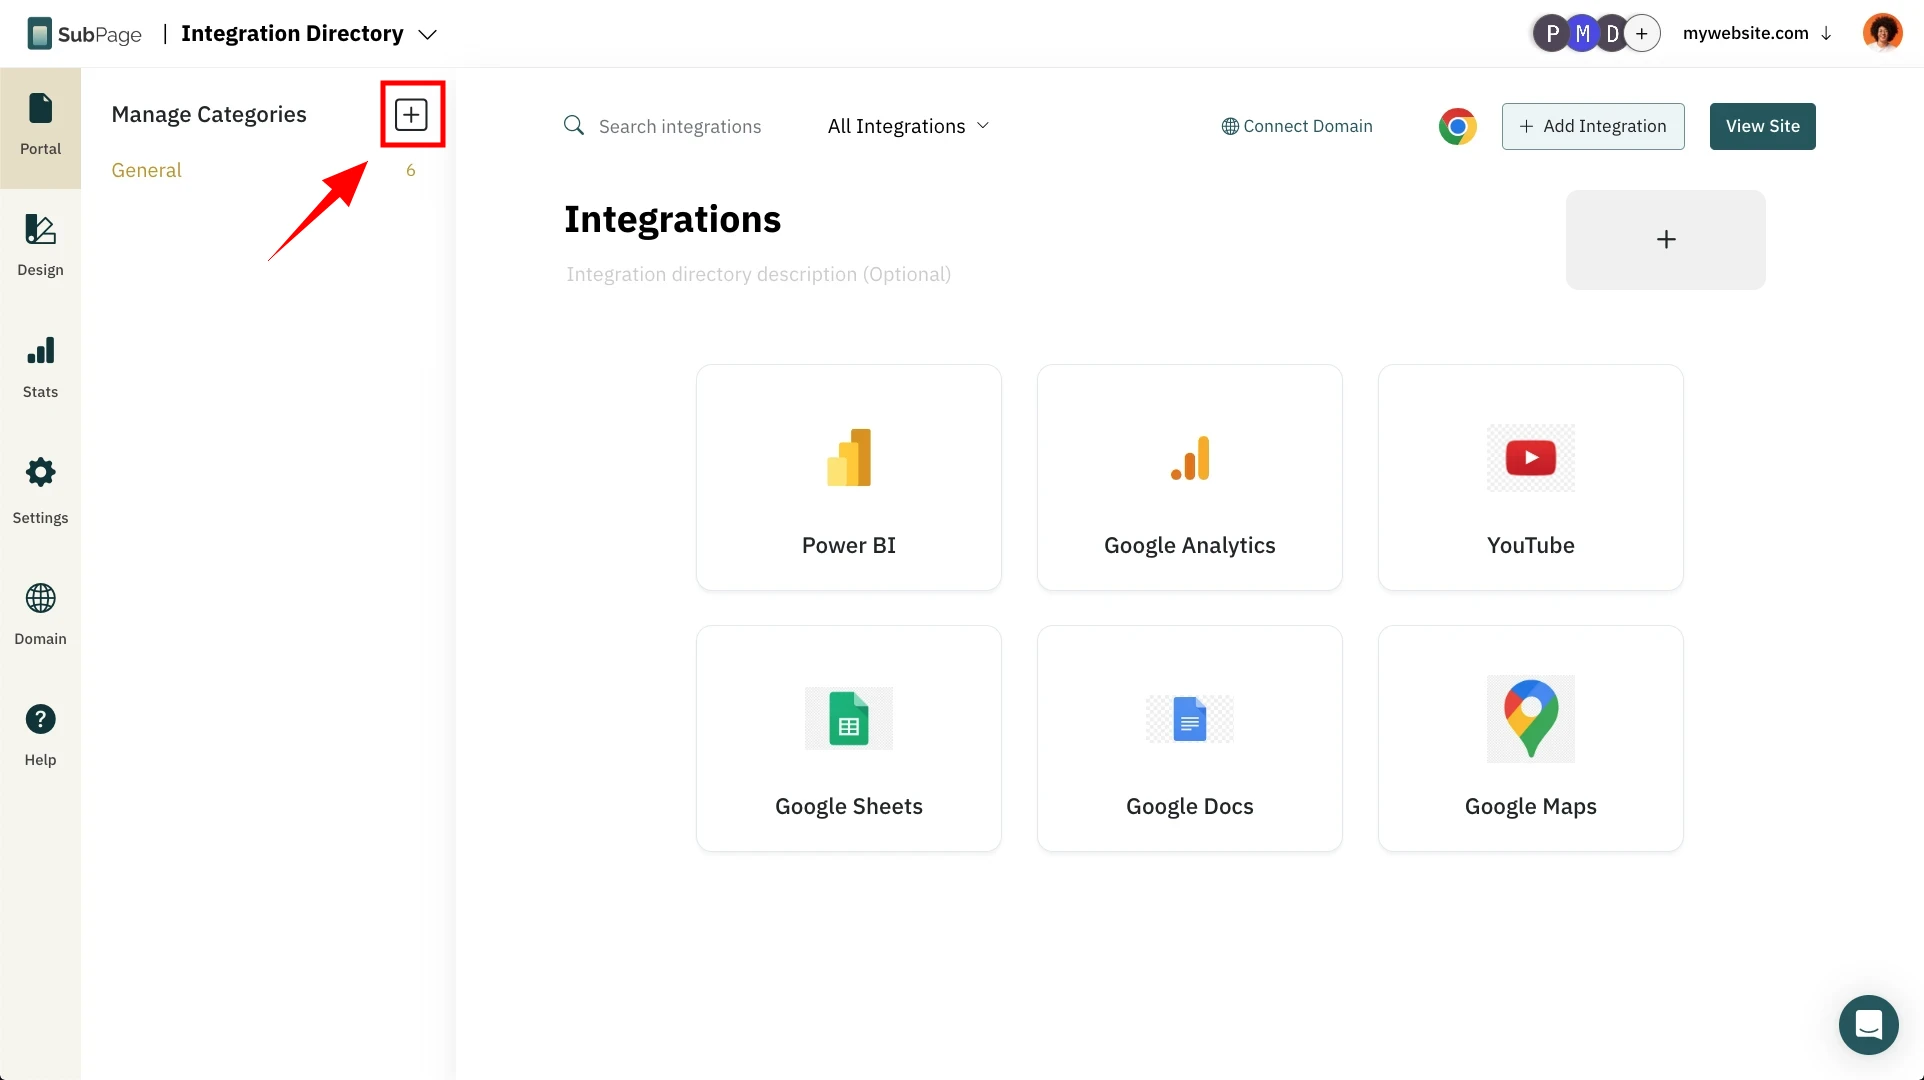Open the Google Analytics integration card

(1190, 477)
